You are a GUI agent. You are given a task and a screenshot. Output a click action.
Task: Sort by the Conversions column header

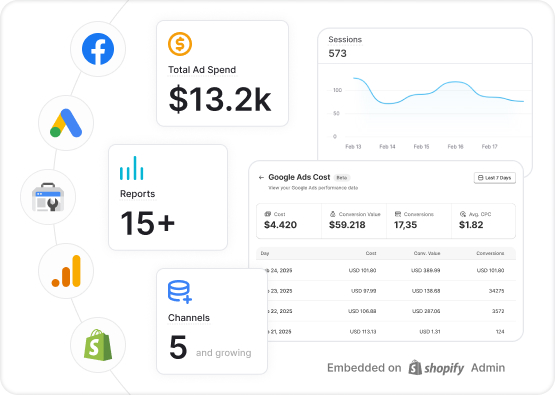click(490, 253)
